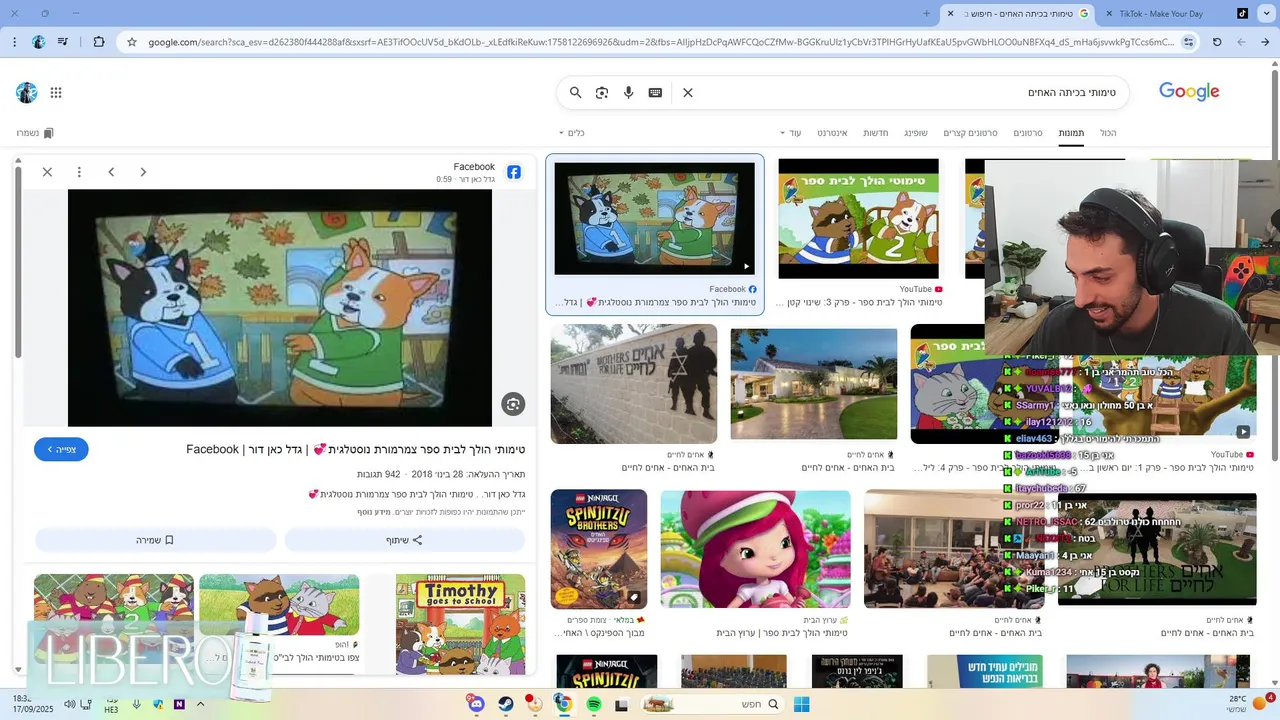This screenshot has width=1280, height=720.
Task: Select the אינטרנט search tab
Action: 832,133
